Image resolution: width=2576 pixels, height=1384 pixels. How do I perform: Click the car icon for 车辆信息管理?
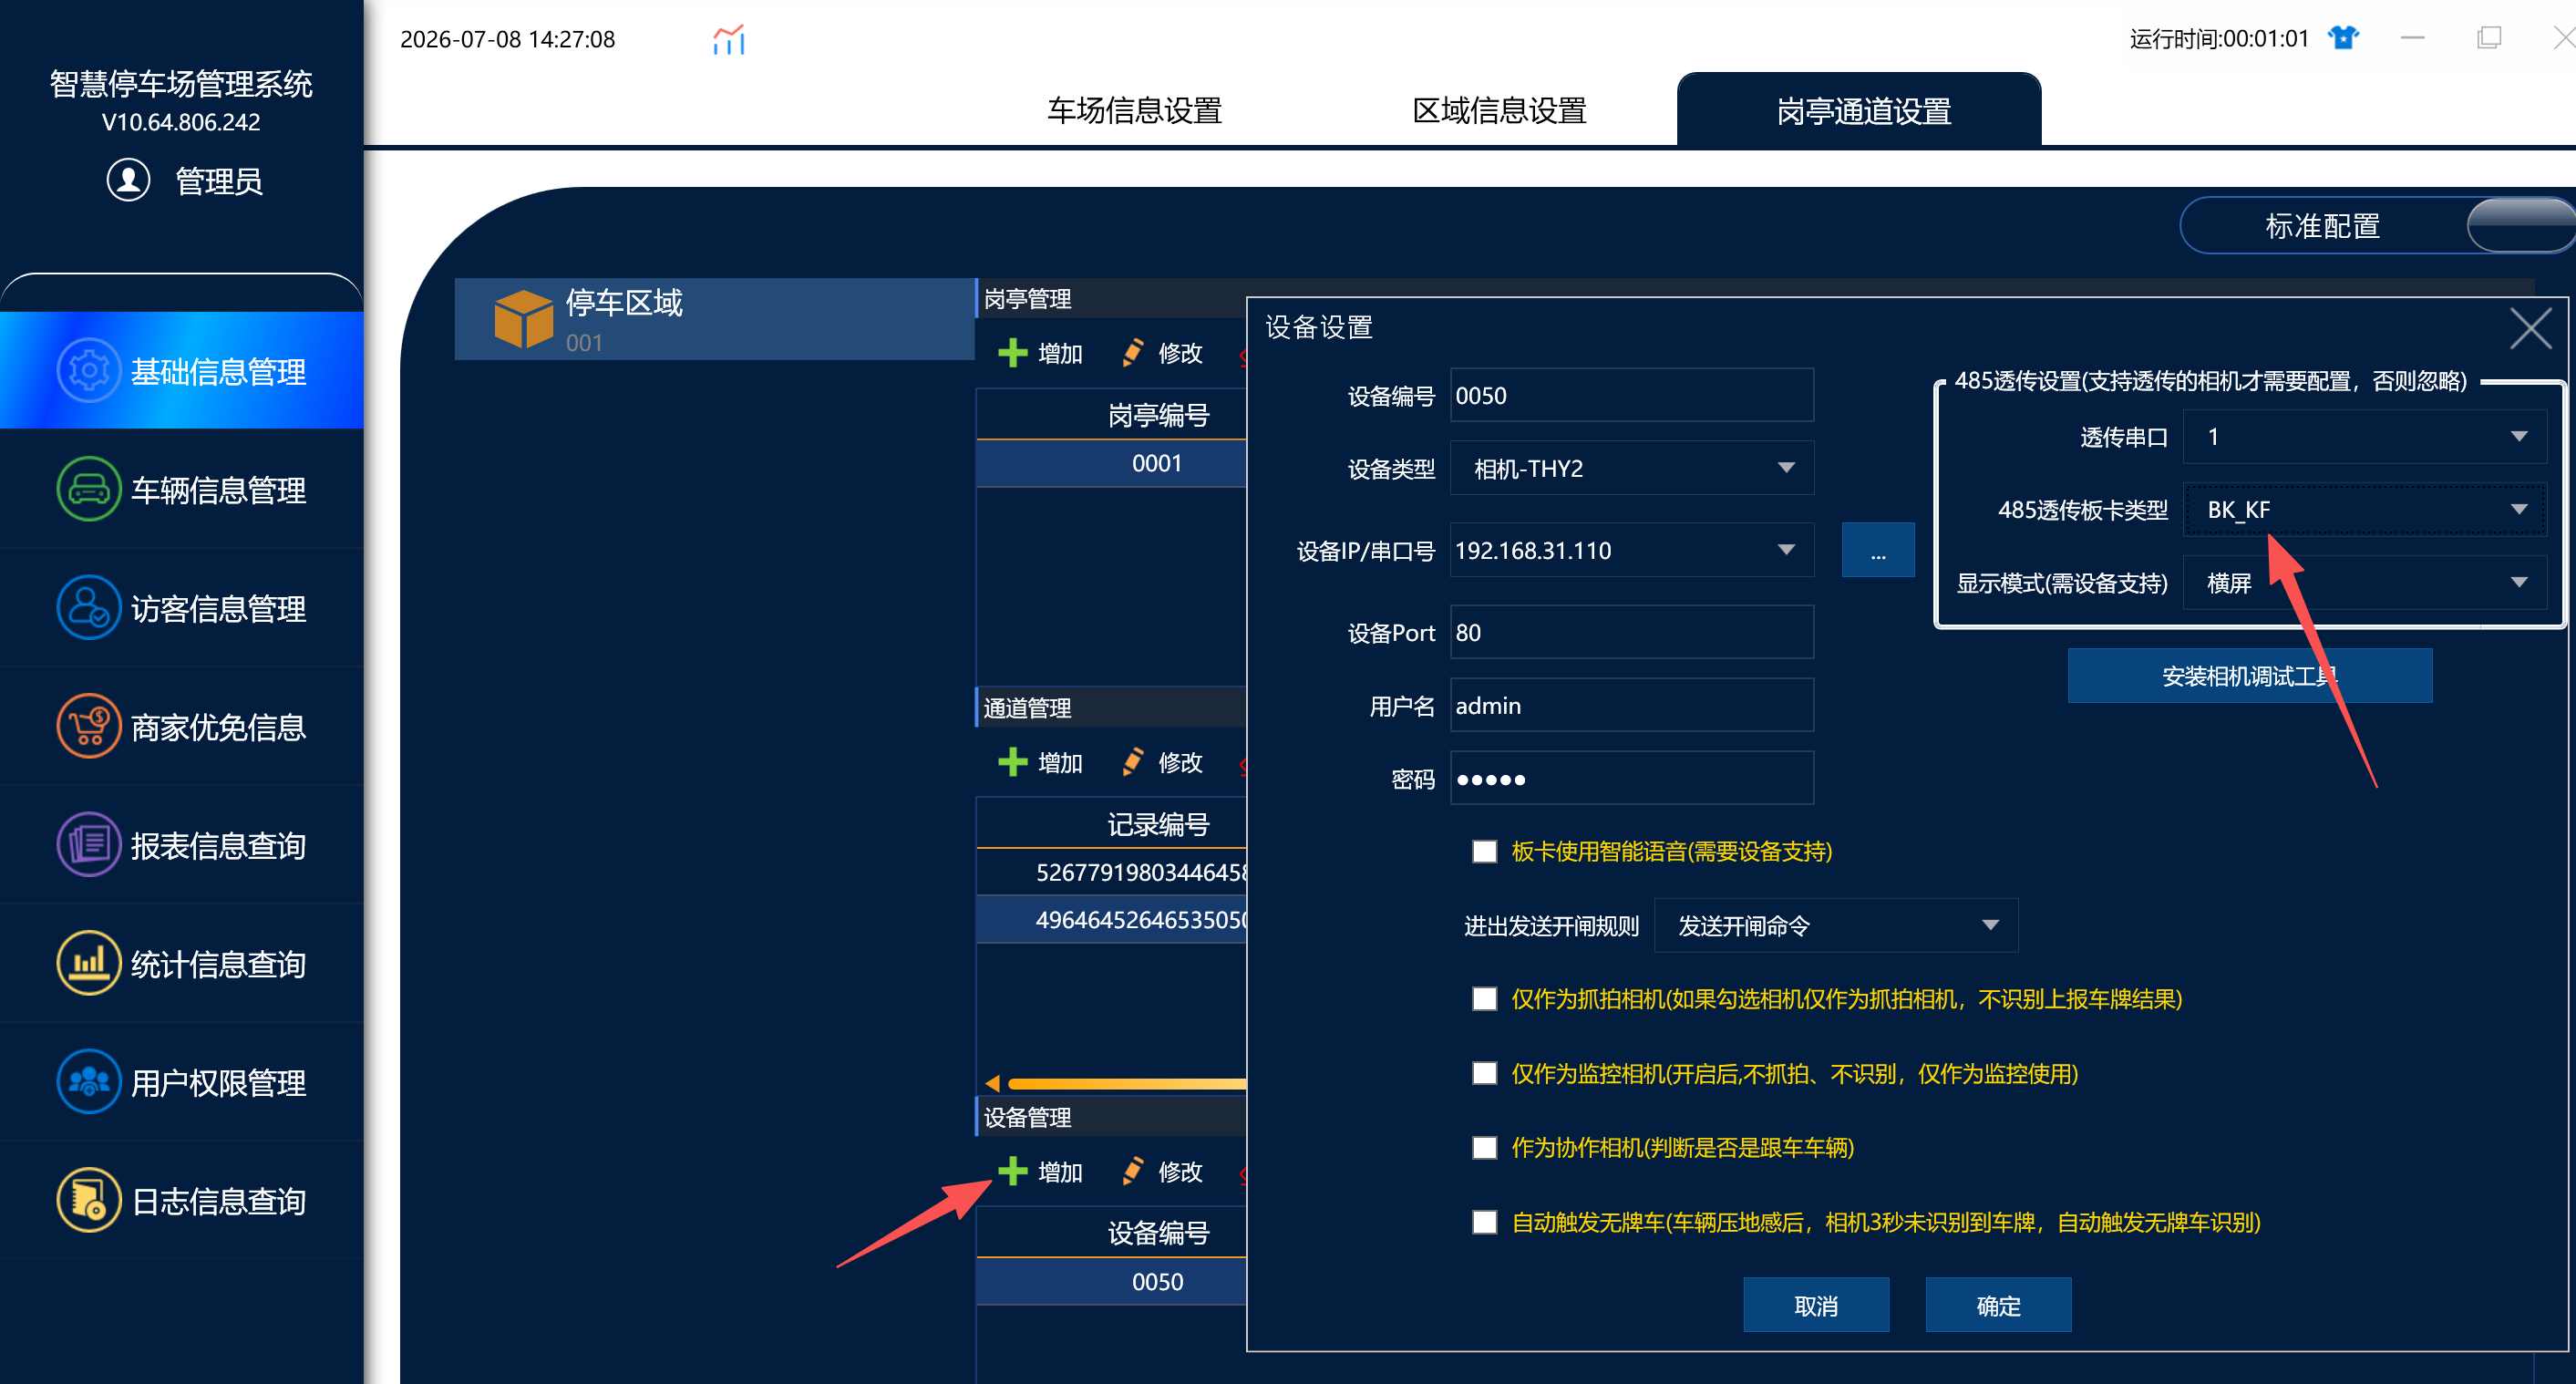tap(89, 489)
